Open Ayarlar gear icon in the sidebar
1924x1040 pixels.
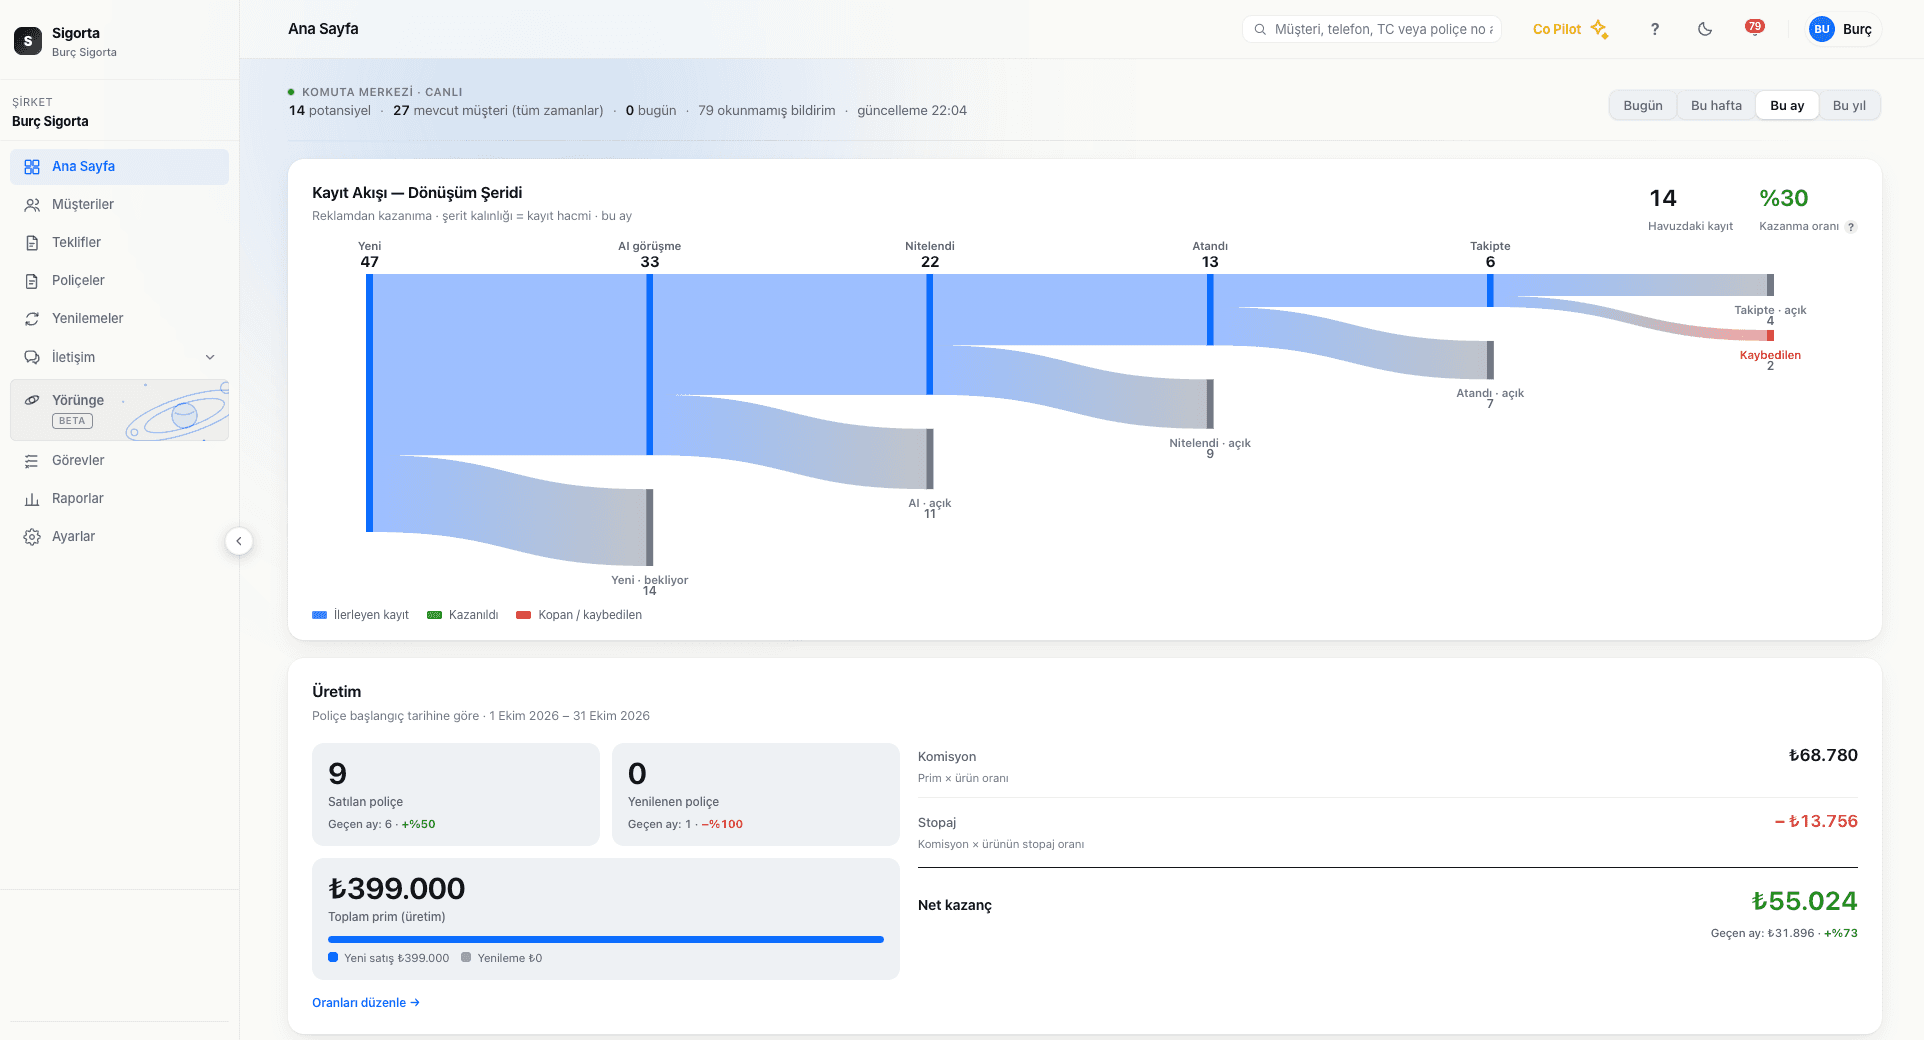click(32, 537)
